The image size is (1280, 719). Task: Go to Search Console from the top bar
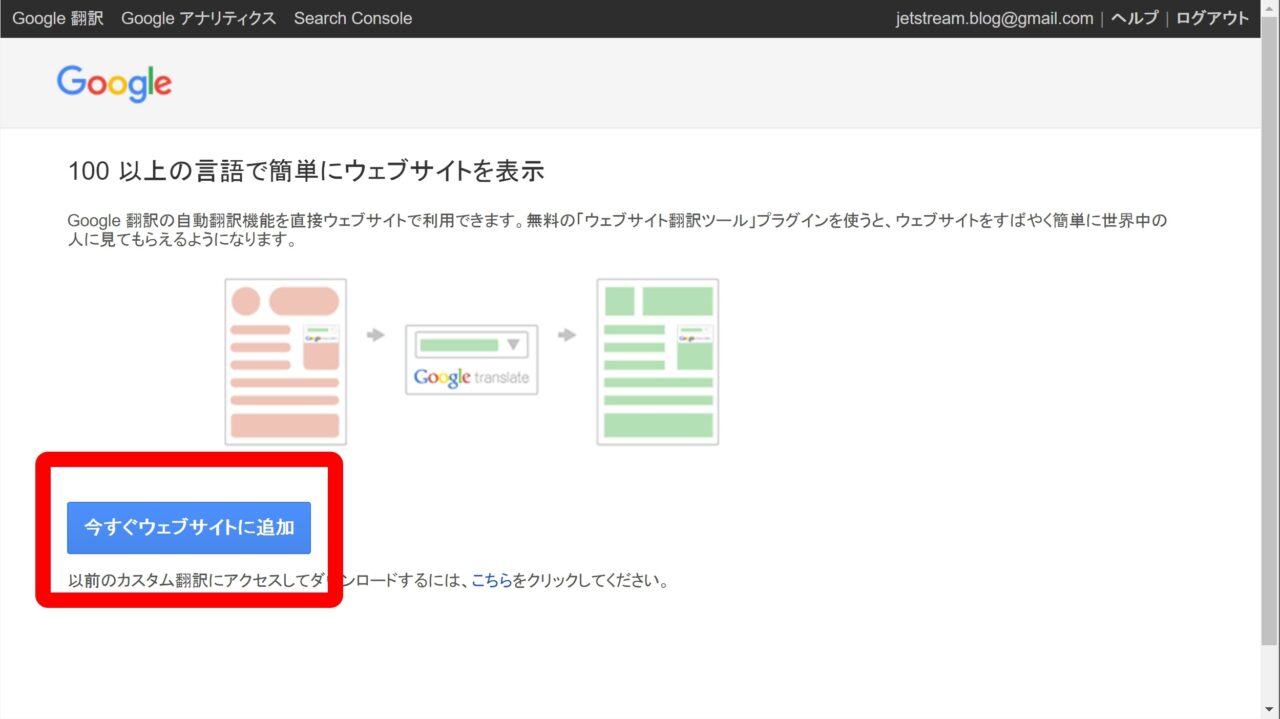click(x=352, y=18)
